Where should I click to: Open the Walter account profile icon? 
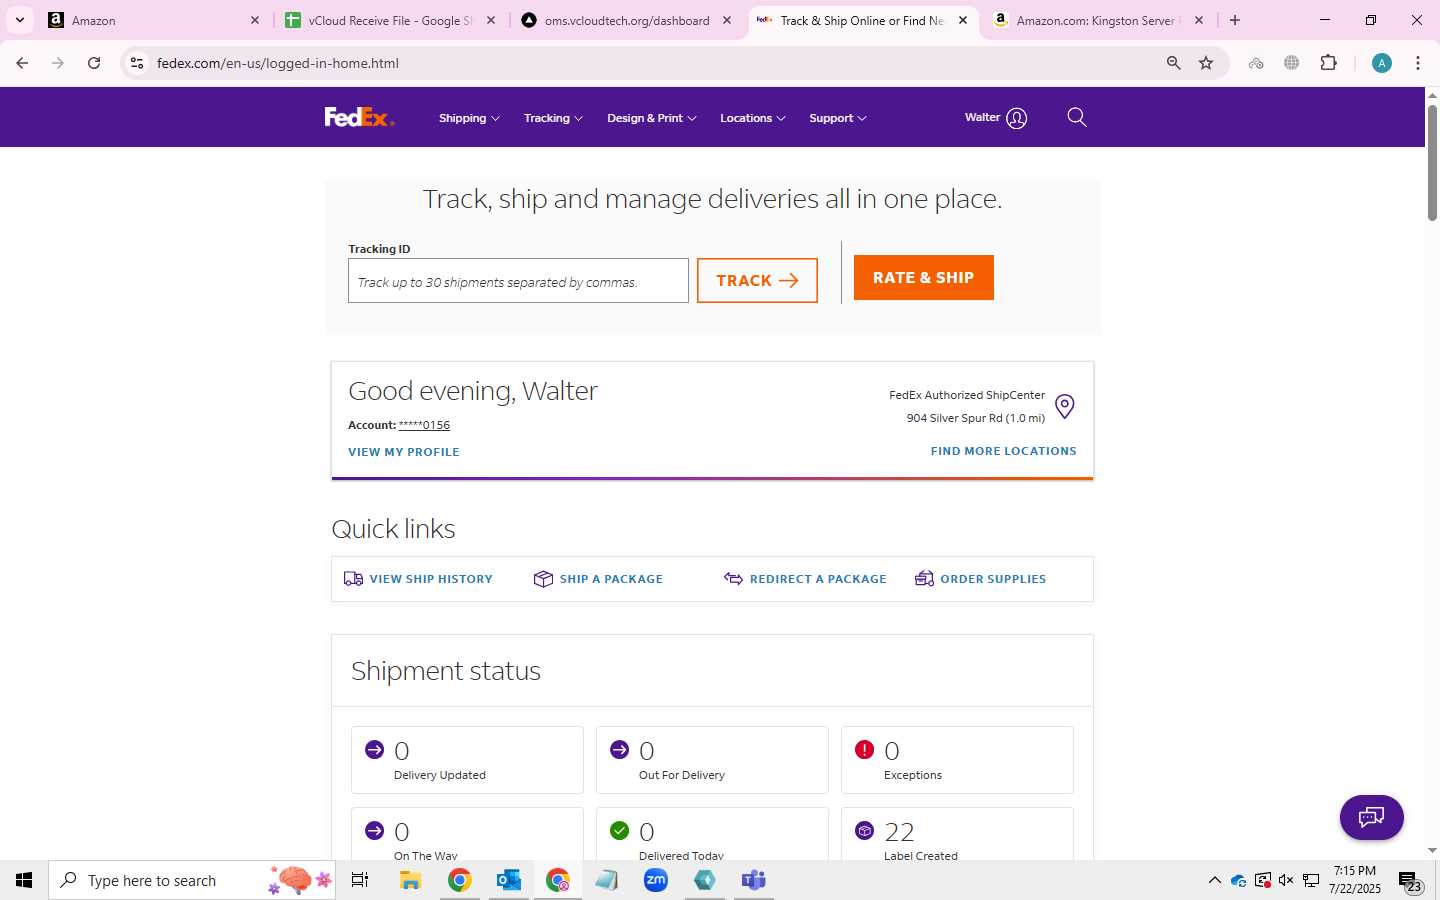click(x=1017, y=118)
